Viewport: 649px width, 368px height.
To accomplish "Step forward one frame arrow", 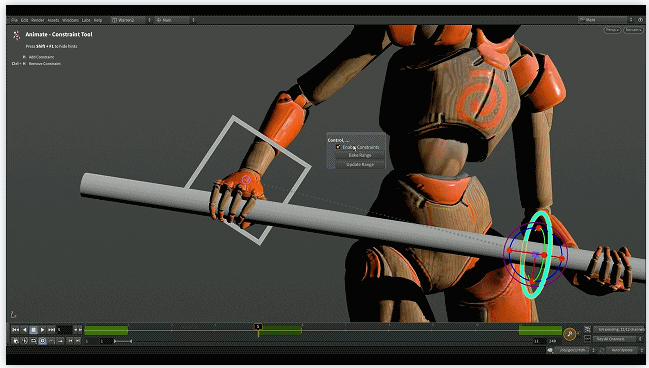I will pyautogui.click(x=80, y=330).
